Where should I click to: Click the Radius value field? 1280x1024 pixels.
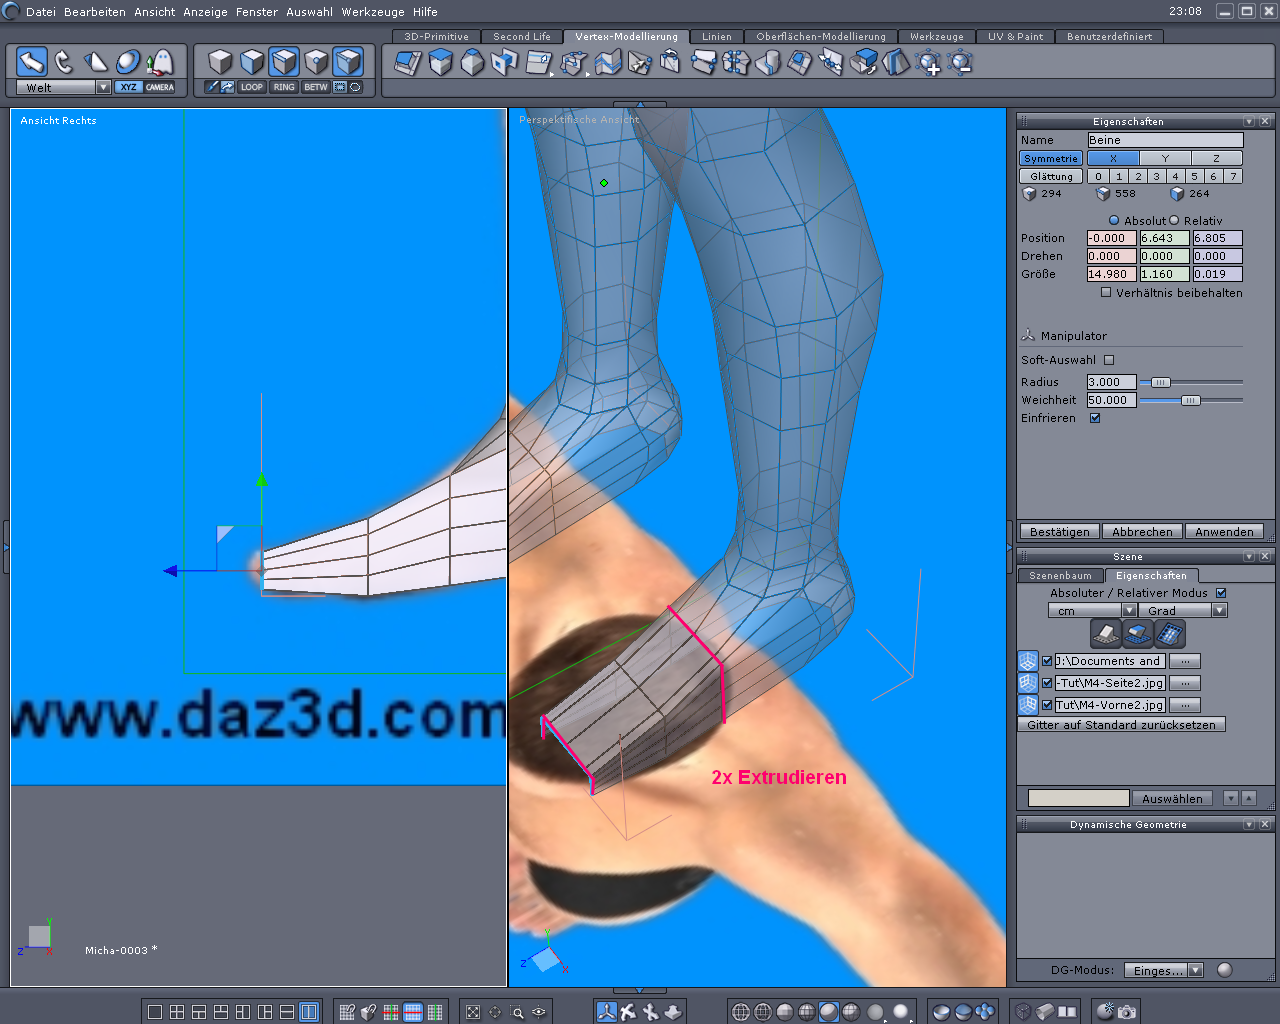pos(1111,382)
